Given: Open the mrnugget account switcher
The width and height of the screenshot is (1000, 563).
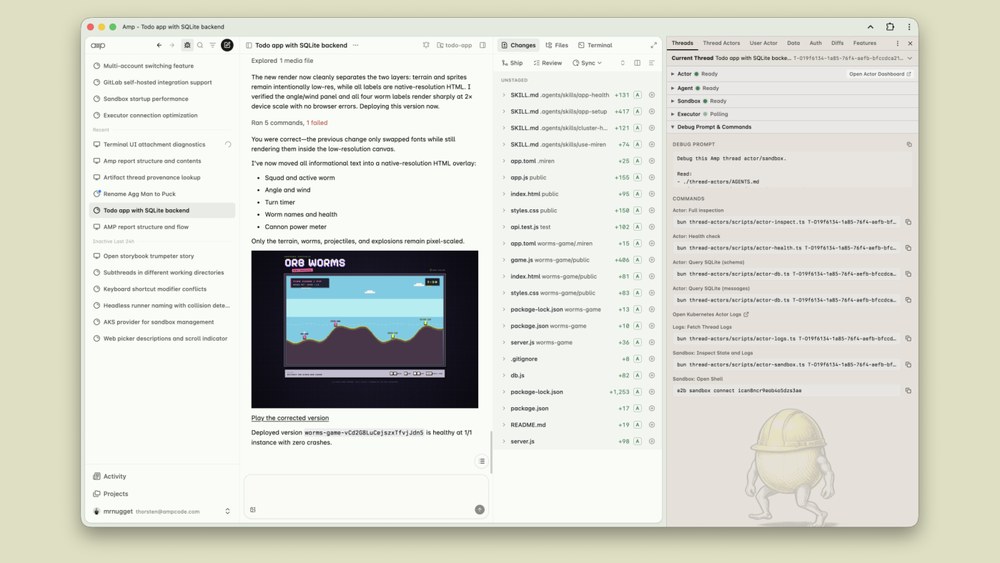Looking at the screenshot, I should pos(161,511).
